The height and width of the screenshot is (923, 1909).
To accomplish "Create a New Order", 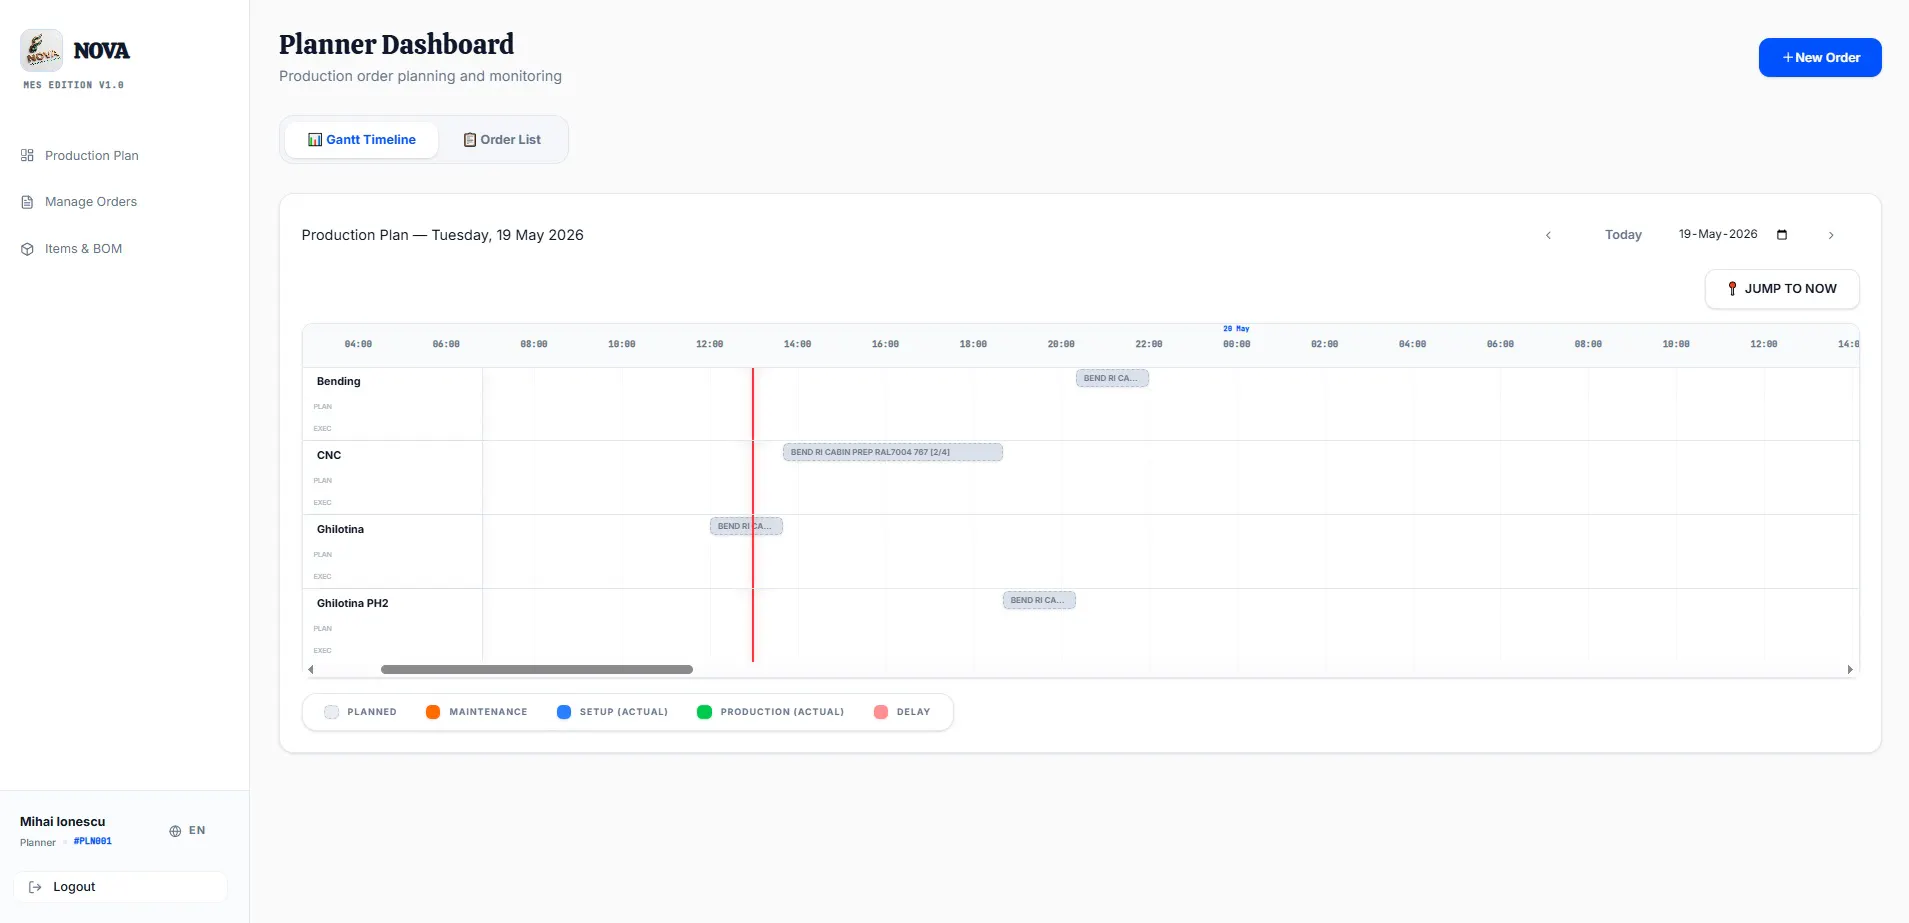I will point(1820,58).
